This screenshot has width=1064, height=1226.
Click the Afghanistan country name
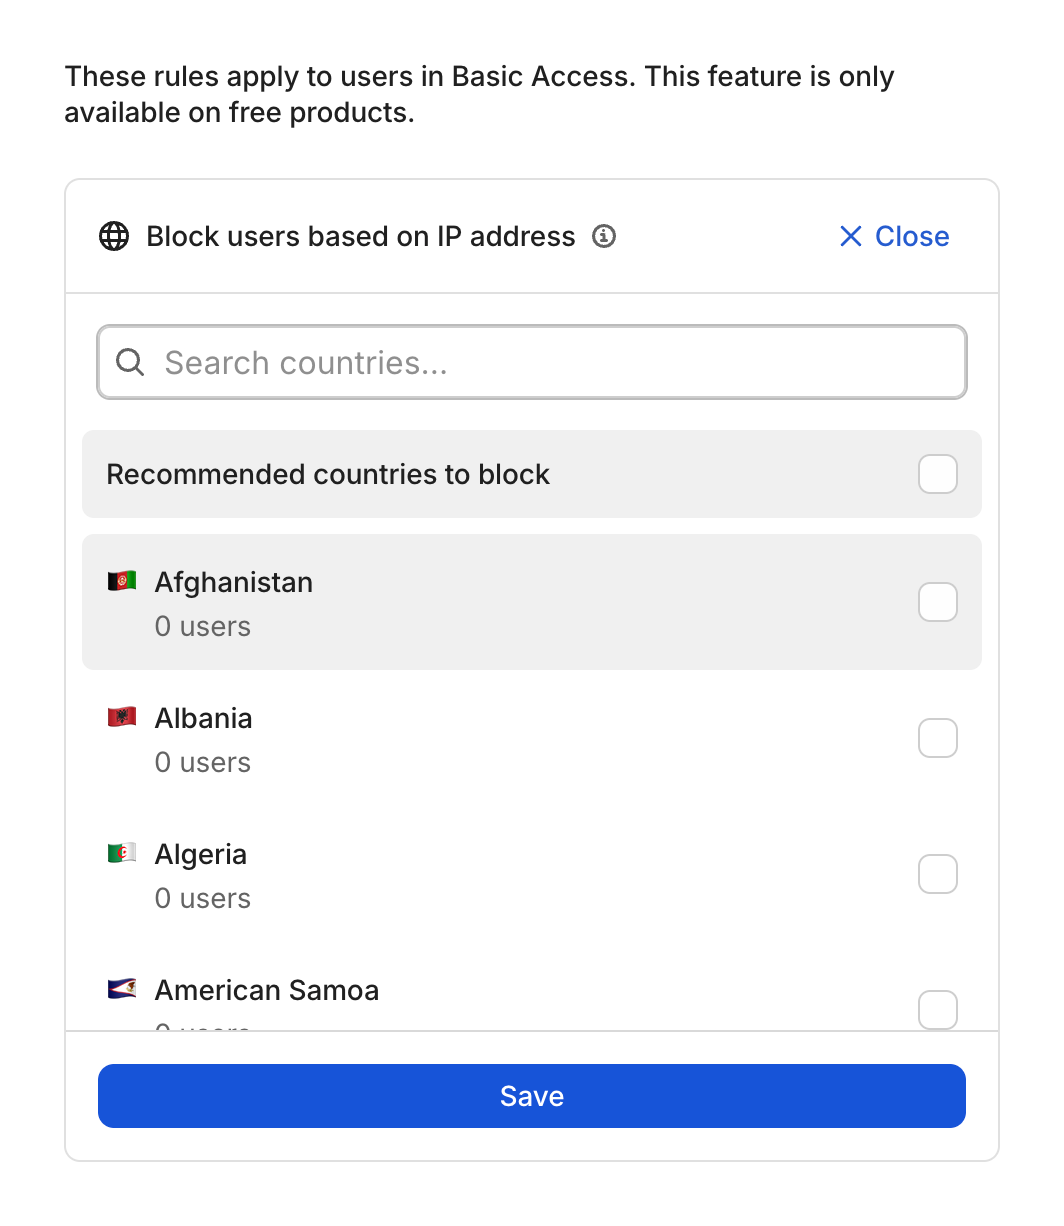234,582
